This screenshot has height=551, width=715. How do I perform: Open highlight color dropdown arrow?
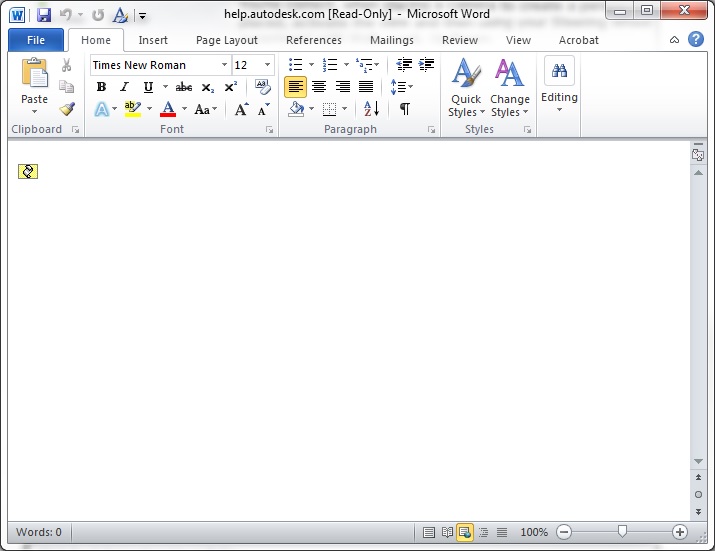click(150, 109)
